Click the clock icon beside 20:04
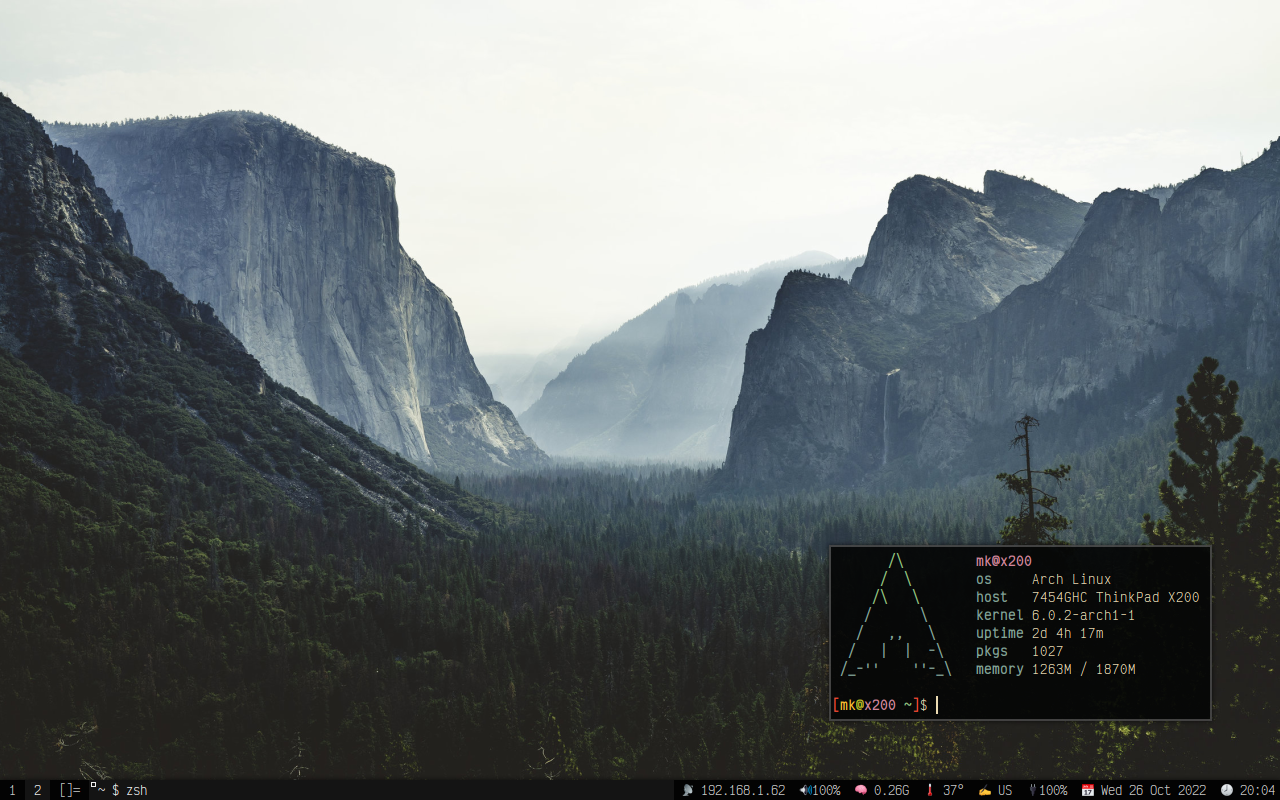This screenshot has width=1280, height=800. tap(1227, 790)
